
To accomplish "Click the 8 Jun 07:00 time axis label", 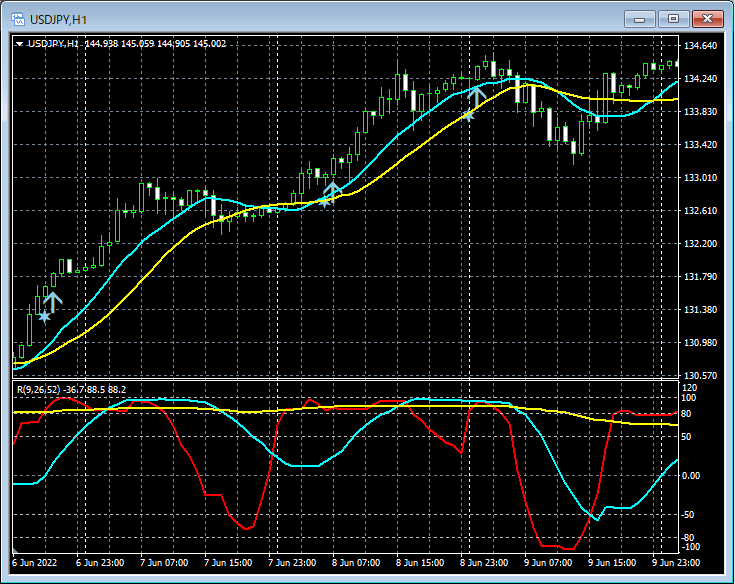I will point(356,562).
